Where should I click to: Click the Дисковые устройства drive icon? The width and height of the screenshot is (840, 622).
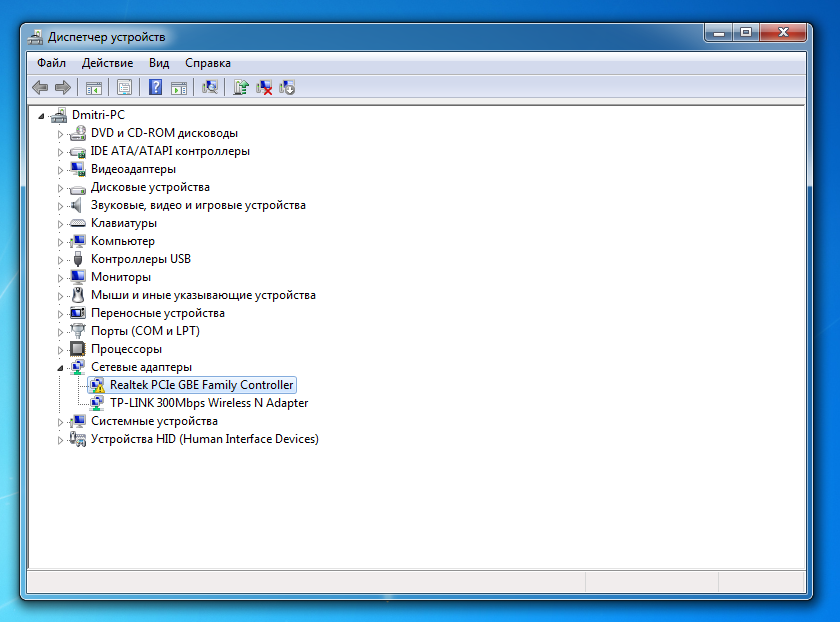click(78, 189)
